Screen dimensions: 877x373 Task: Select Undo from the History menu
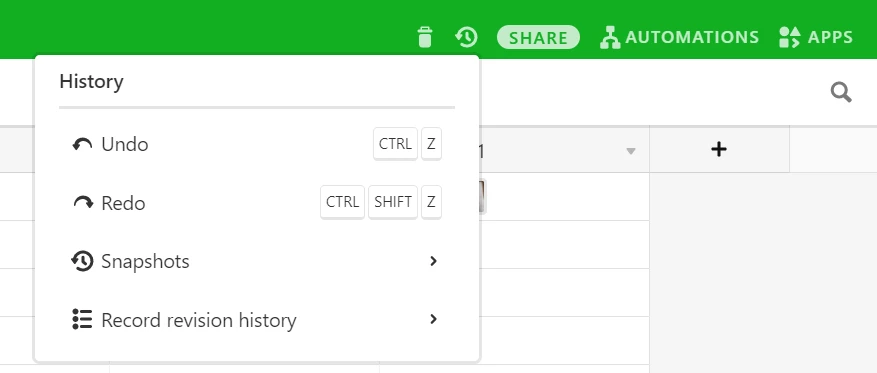(x=257, y=144)
